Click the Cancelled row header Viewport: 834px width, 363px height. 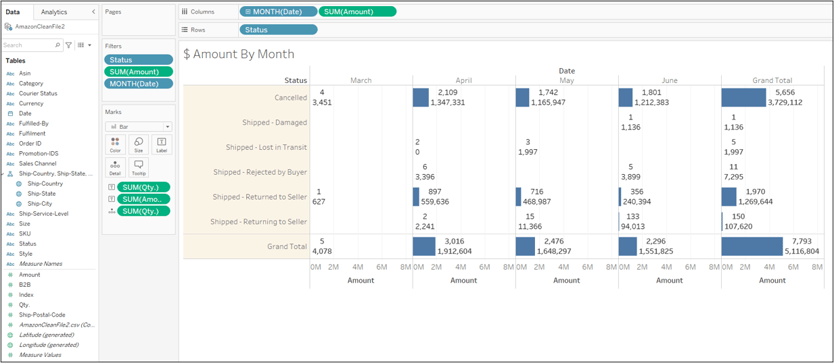click(x=291, y=97)
